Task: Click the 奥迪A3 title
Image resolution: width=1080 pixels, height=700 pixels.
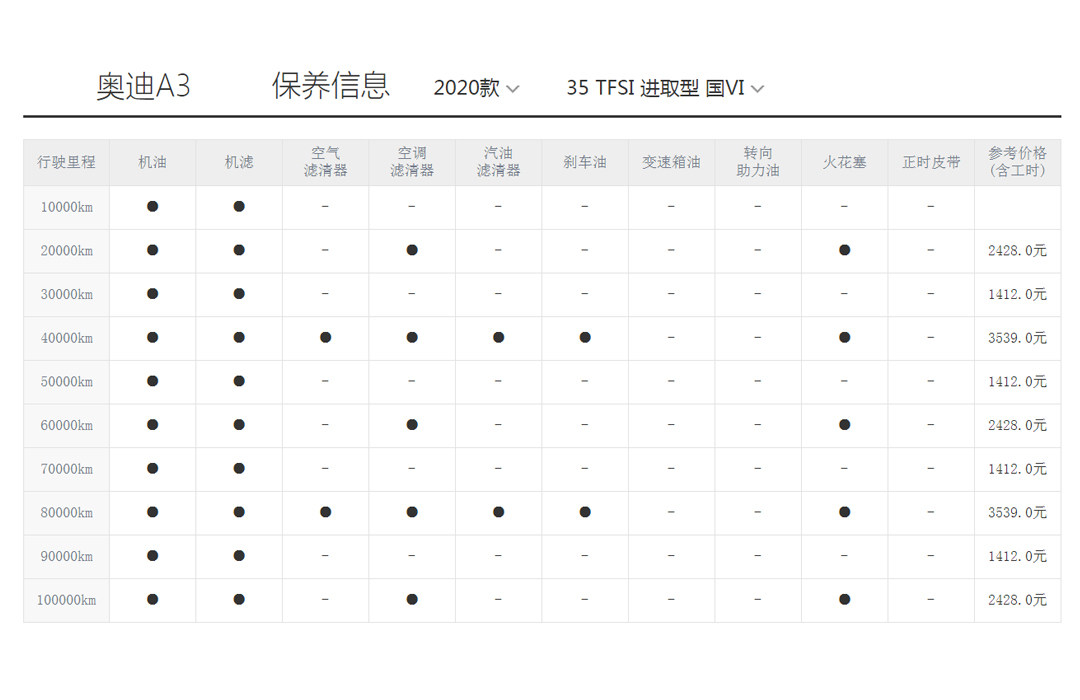Action: click(x=143, y=87)
